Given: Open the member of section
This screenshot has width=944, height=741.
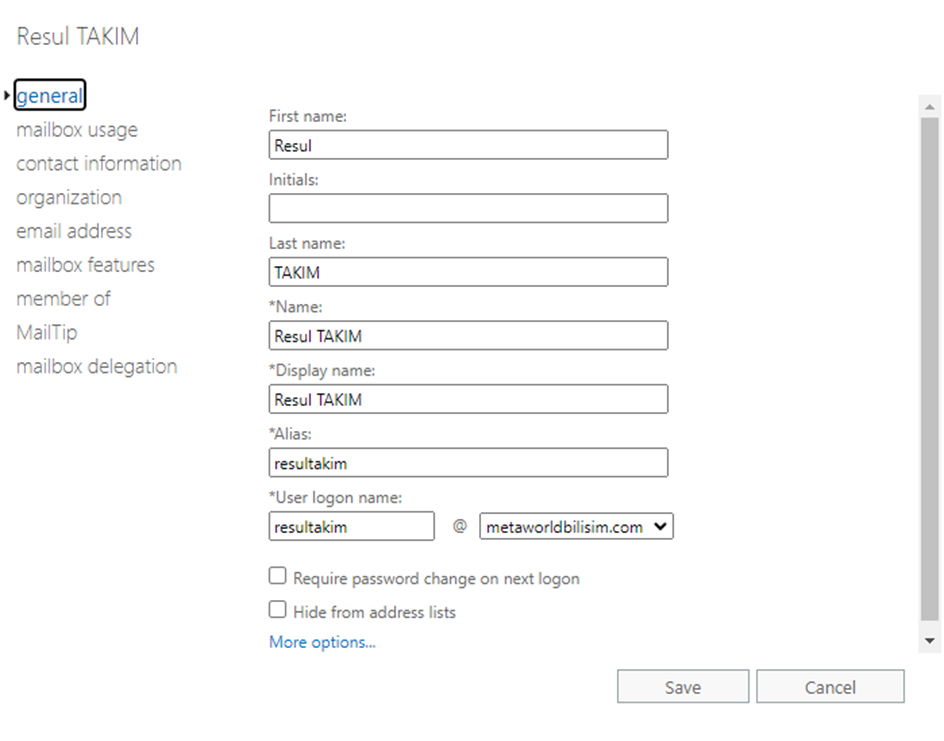Looking at the screenshot, I should point(63,299).
